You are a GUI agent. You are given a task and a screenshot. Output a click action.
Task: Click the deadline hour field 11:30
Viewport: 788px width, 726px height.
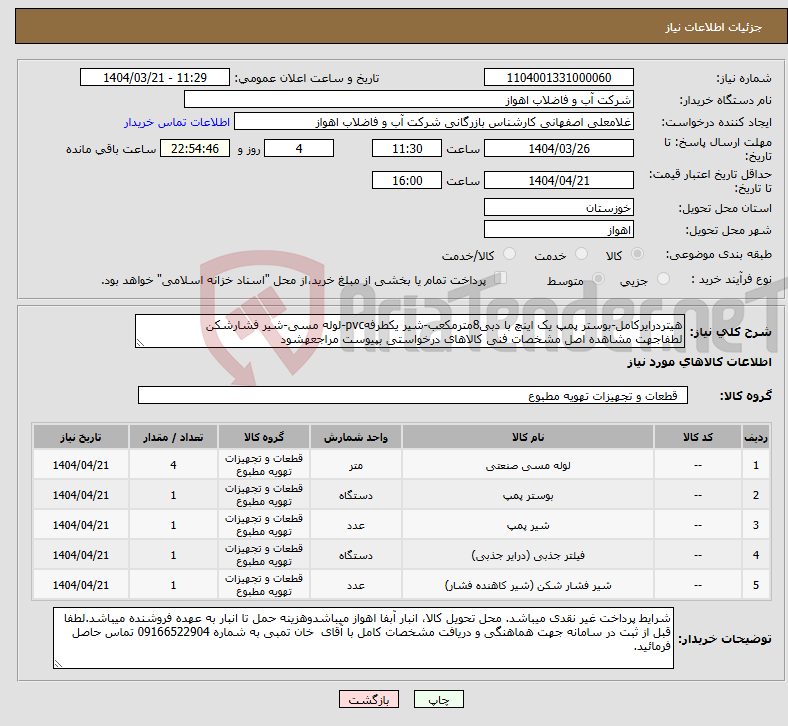pyautogui.click(x=407, y=149)
